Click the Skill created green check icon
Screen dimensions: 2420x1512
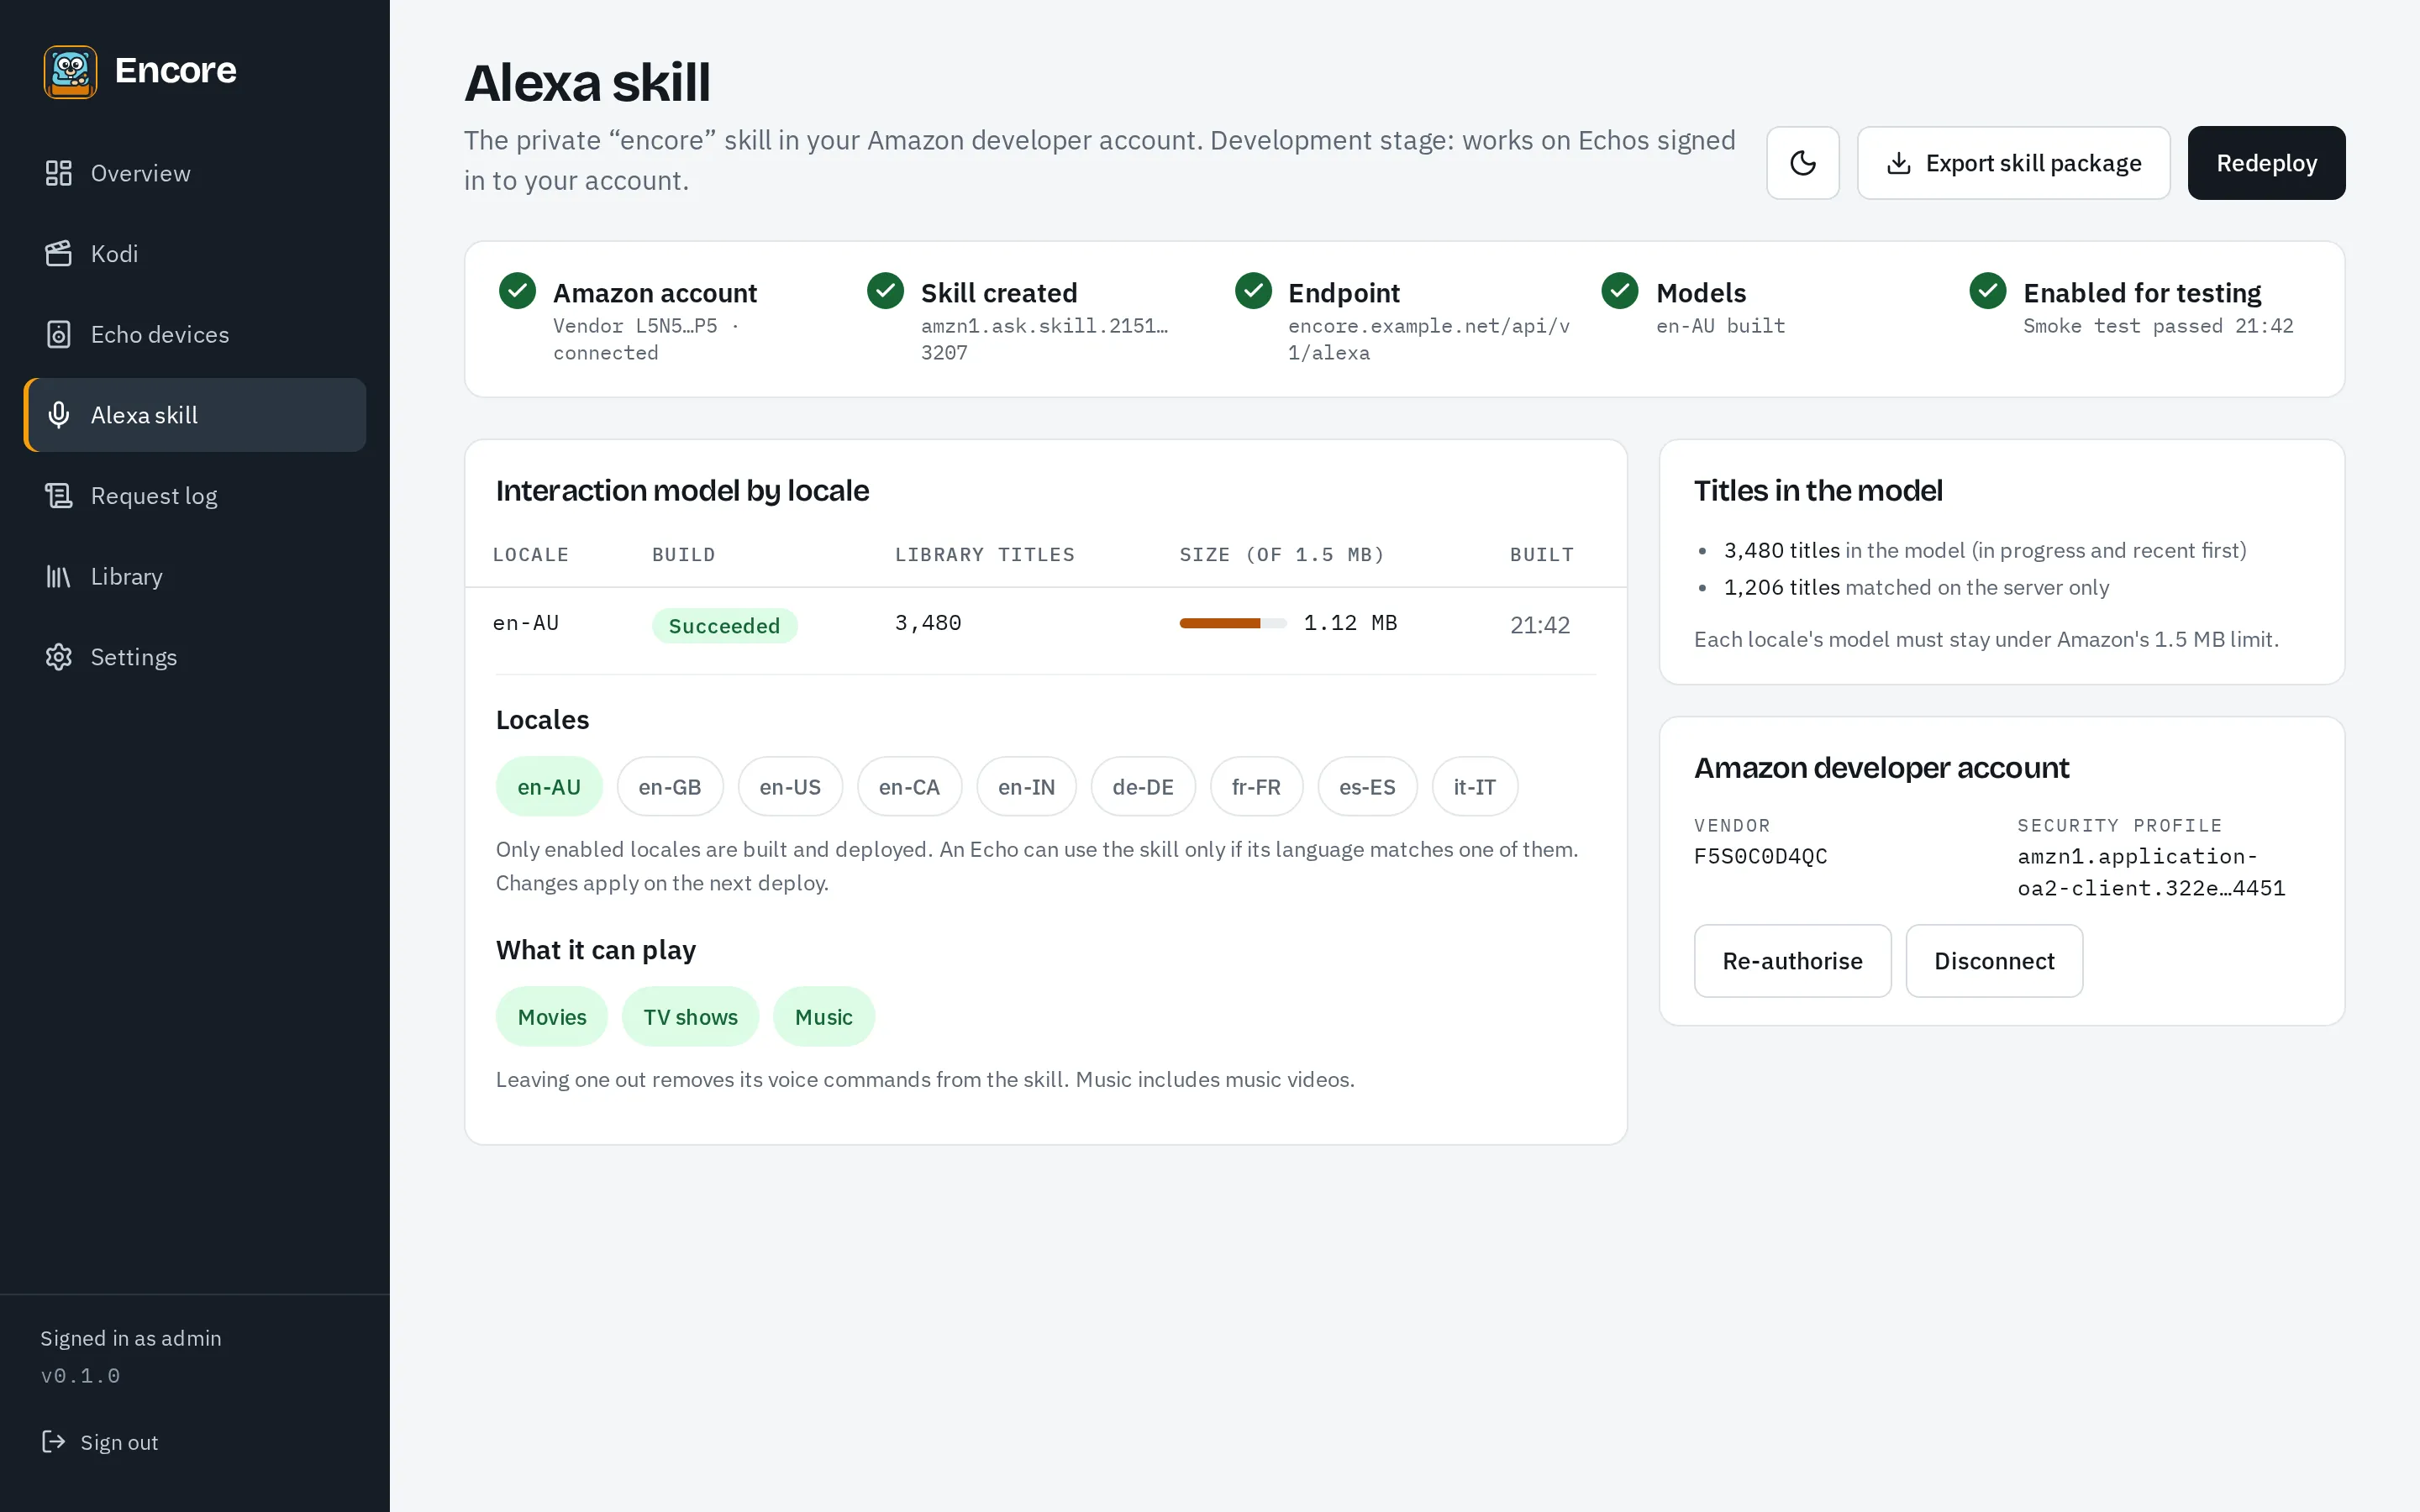pos(885,291)
